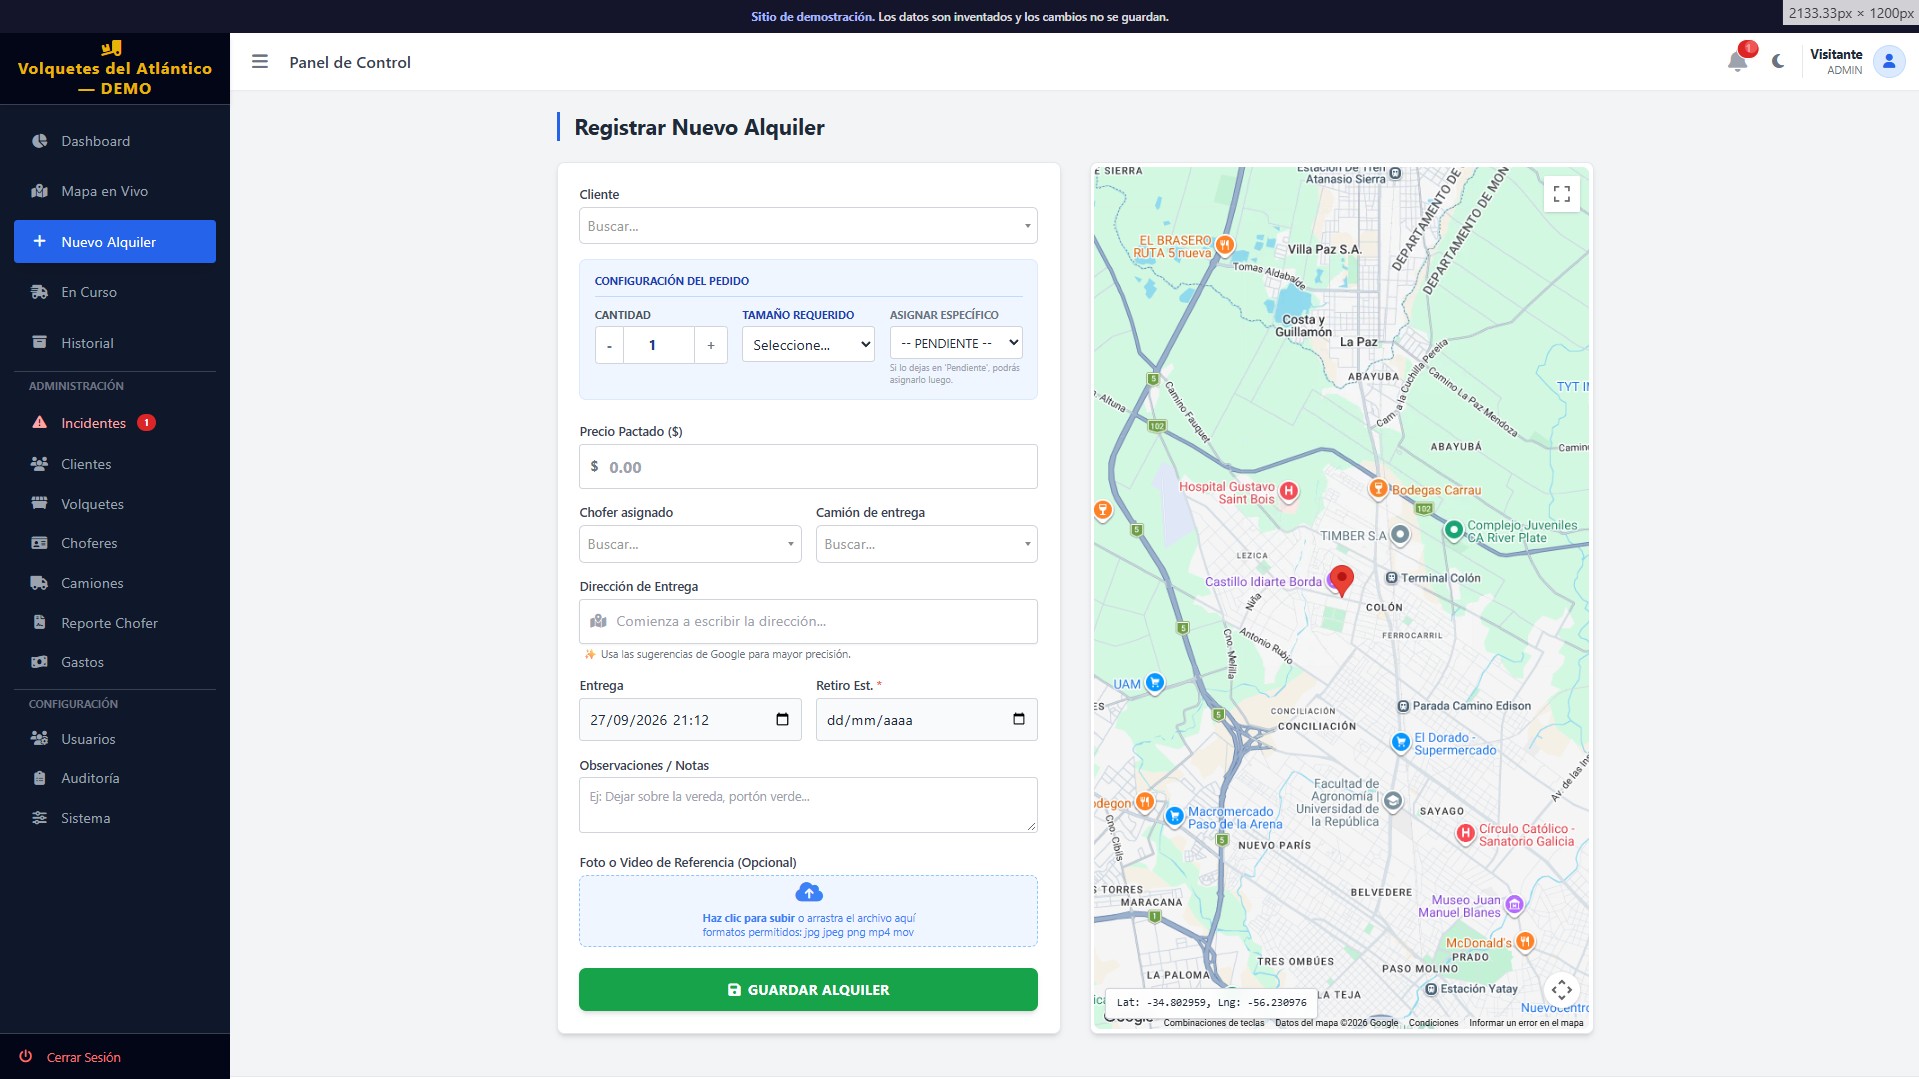Click Informar un error en el mapa
Screen dimensions: 1919x1079
coord(1526,1023)
